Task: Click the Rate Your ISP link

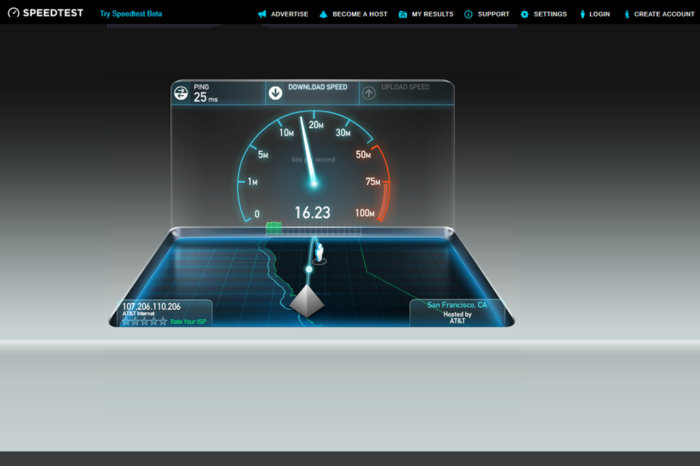Action: [x=190, y=321]
